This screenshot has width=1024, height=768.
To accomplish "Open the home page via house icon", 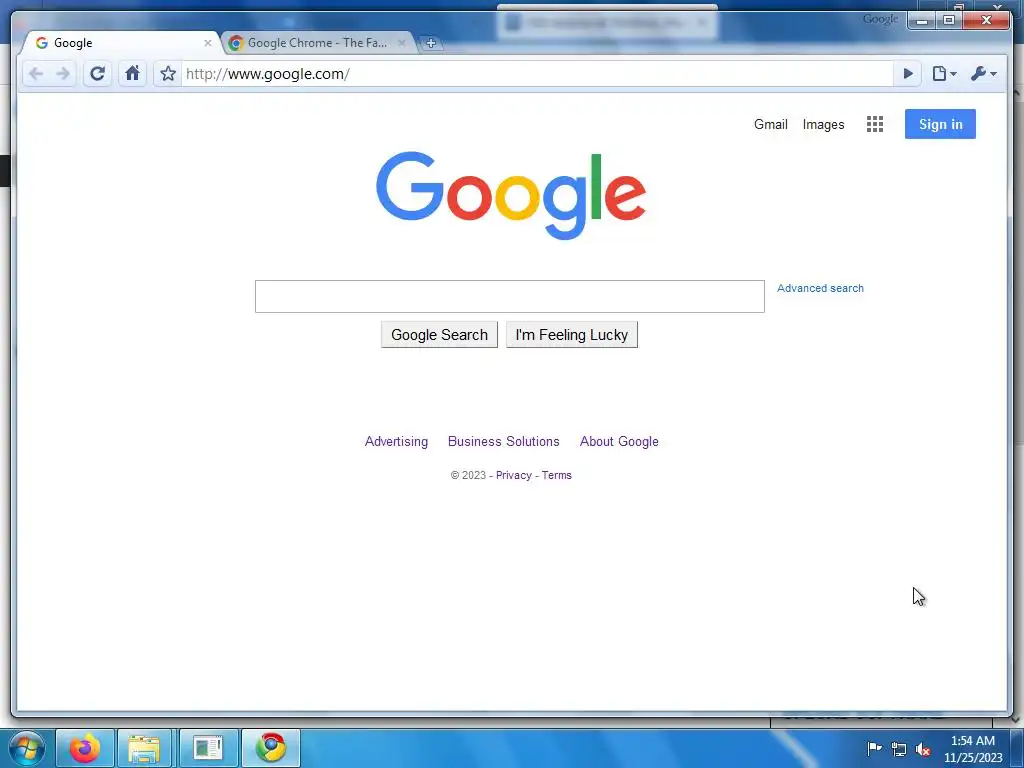I will point(133,73).
